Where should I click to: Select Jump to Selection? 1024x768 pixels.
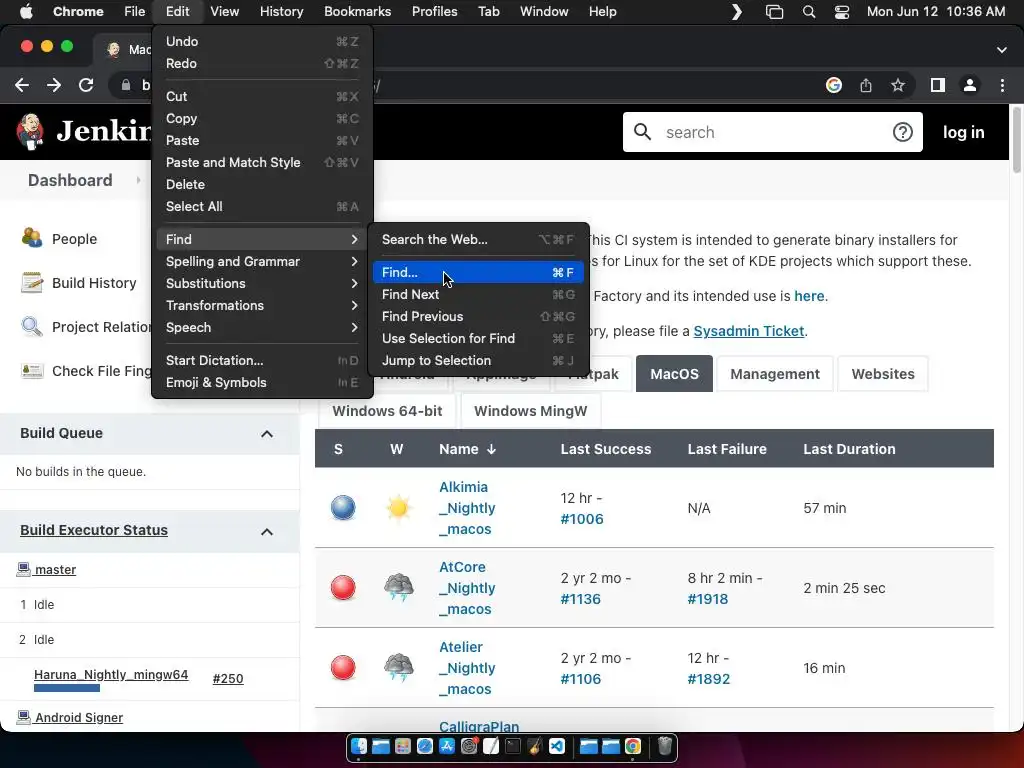click(x=479, y=360)
